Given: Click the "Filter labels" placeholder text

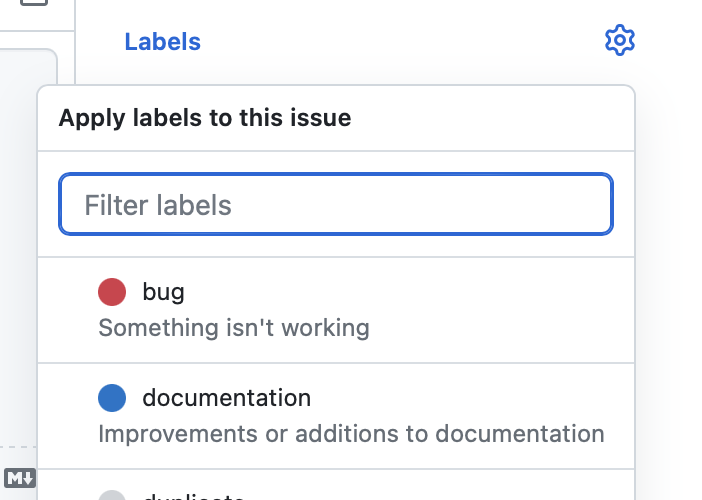Looking at the screenshot, I should coord(158,205).
